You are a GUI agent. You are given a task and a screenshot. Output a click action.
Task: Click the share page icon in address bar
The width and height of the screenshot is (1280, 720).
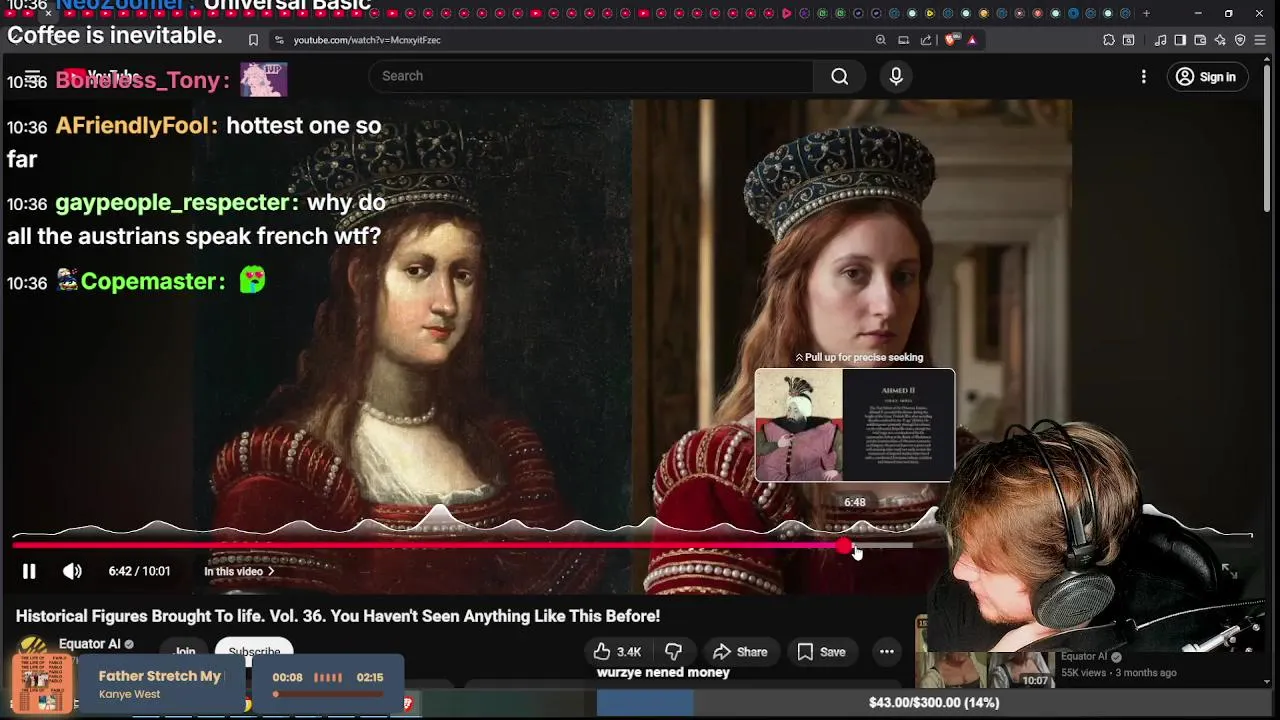tap(926, 40)
